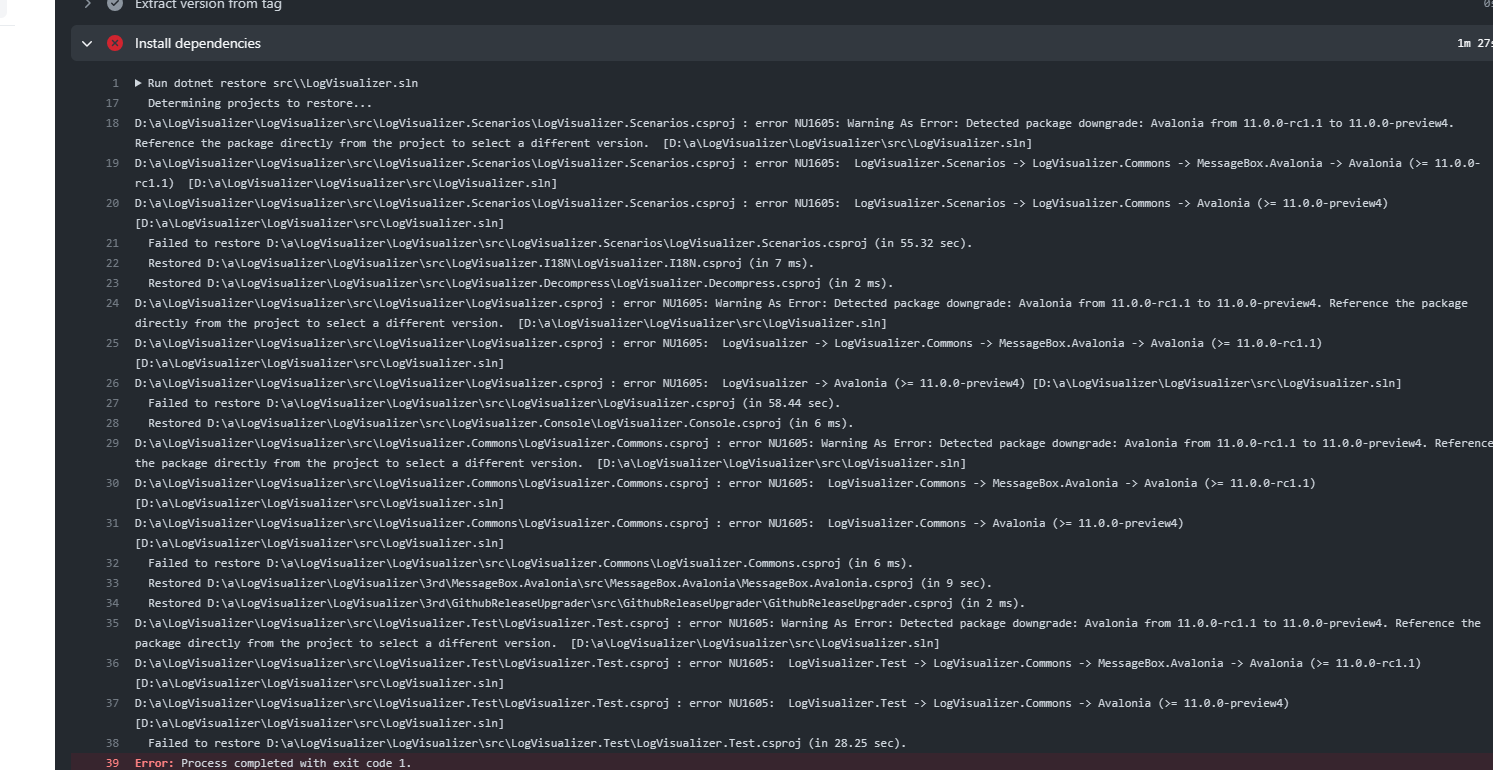Click the Extract version from tag step title

click(208, 5)
